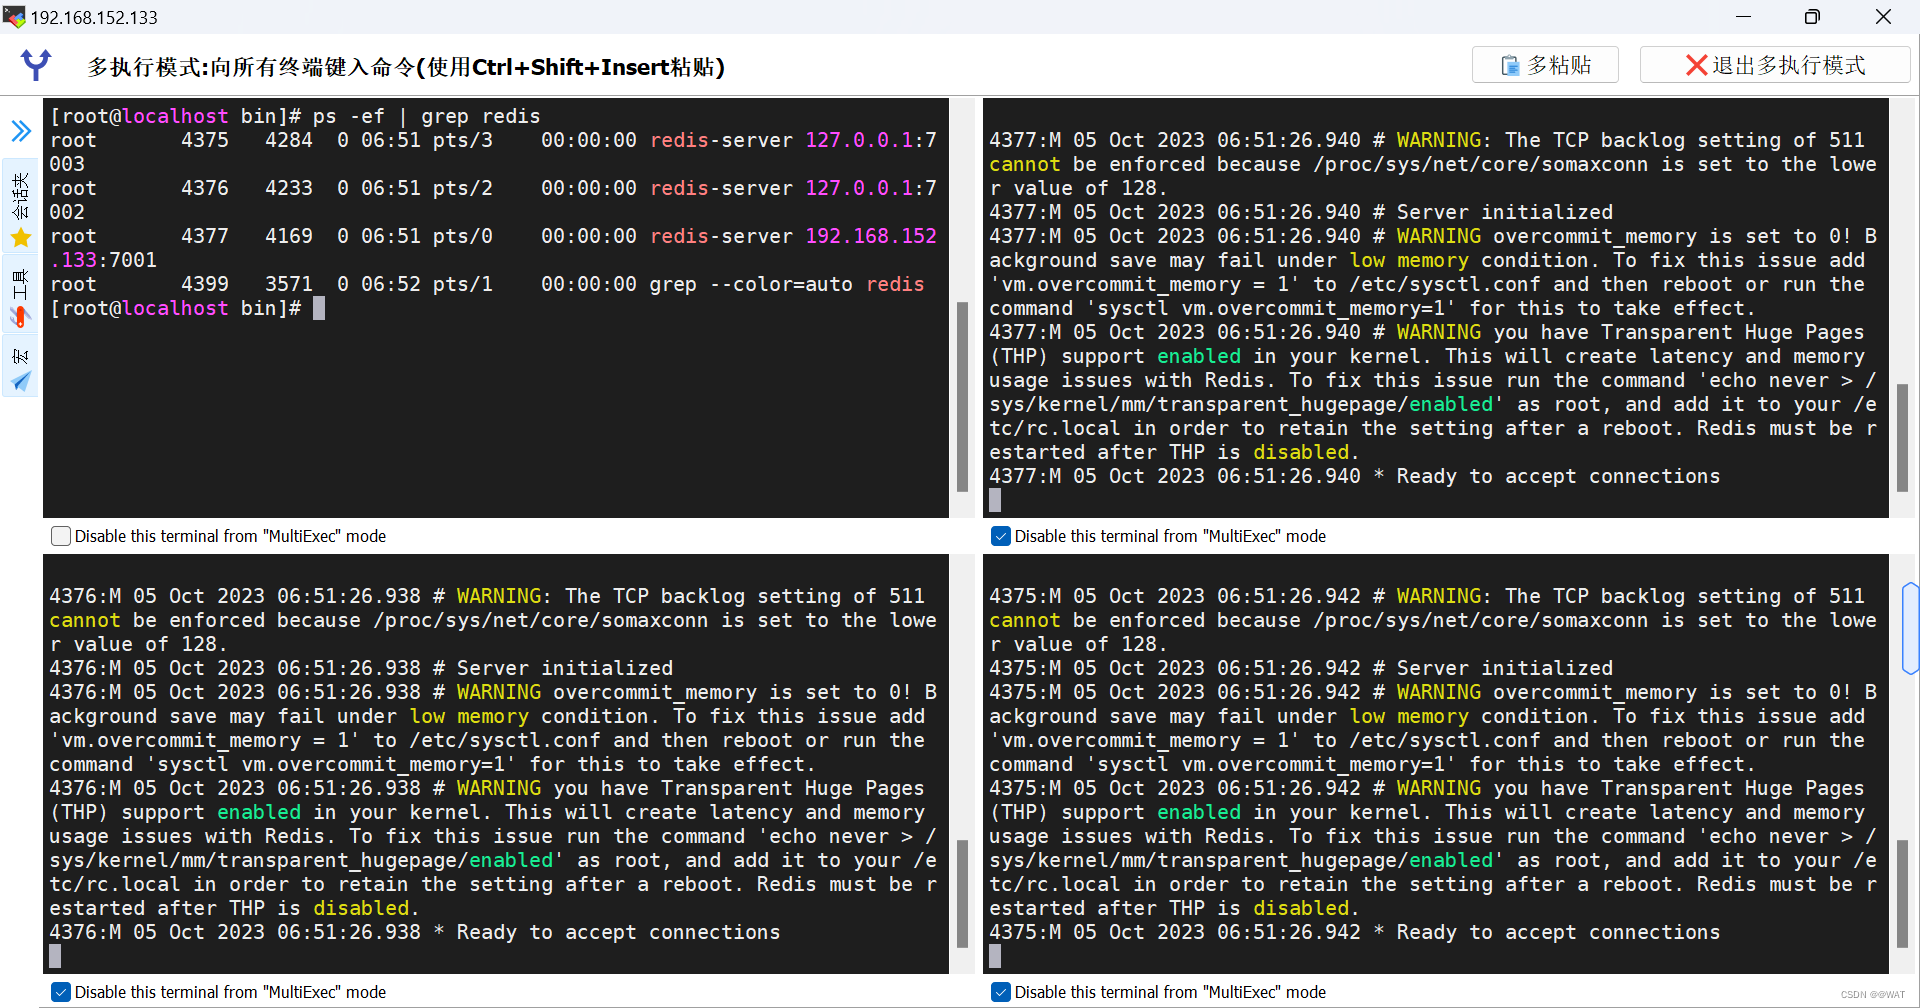Click window title '192.168.152.133'

94,17
